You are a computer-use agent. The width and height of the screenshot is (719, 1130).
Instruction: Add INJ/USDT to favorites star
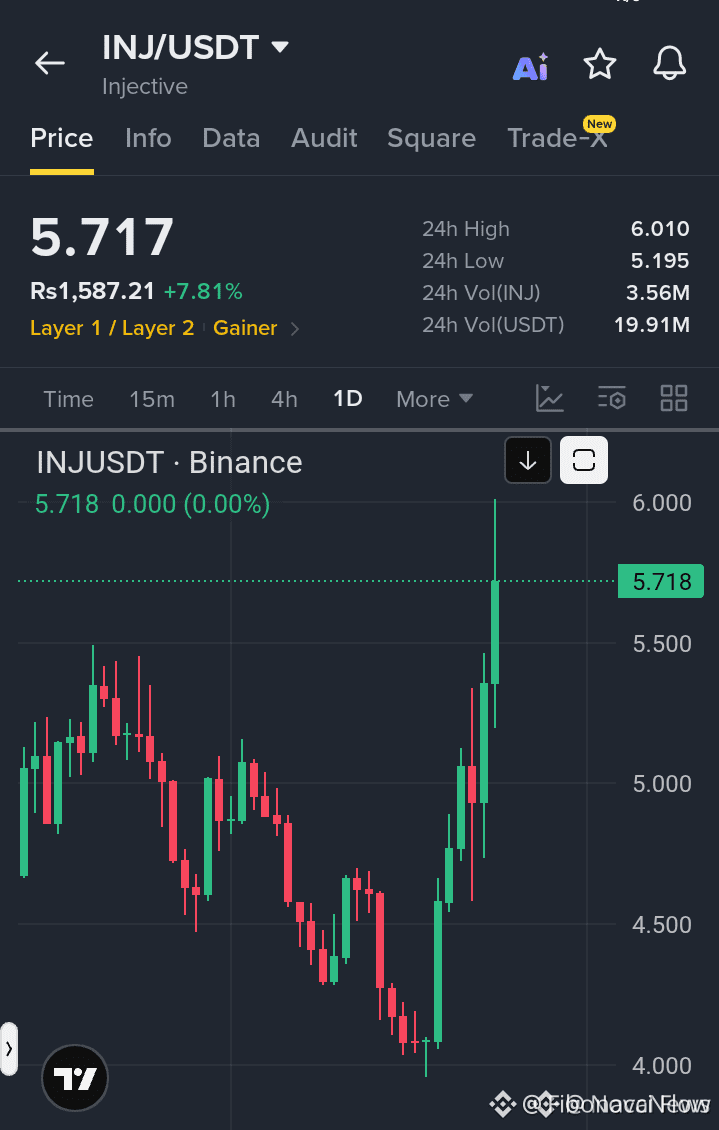point(599,64)
